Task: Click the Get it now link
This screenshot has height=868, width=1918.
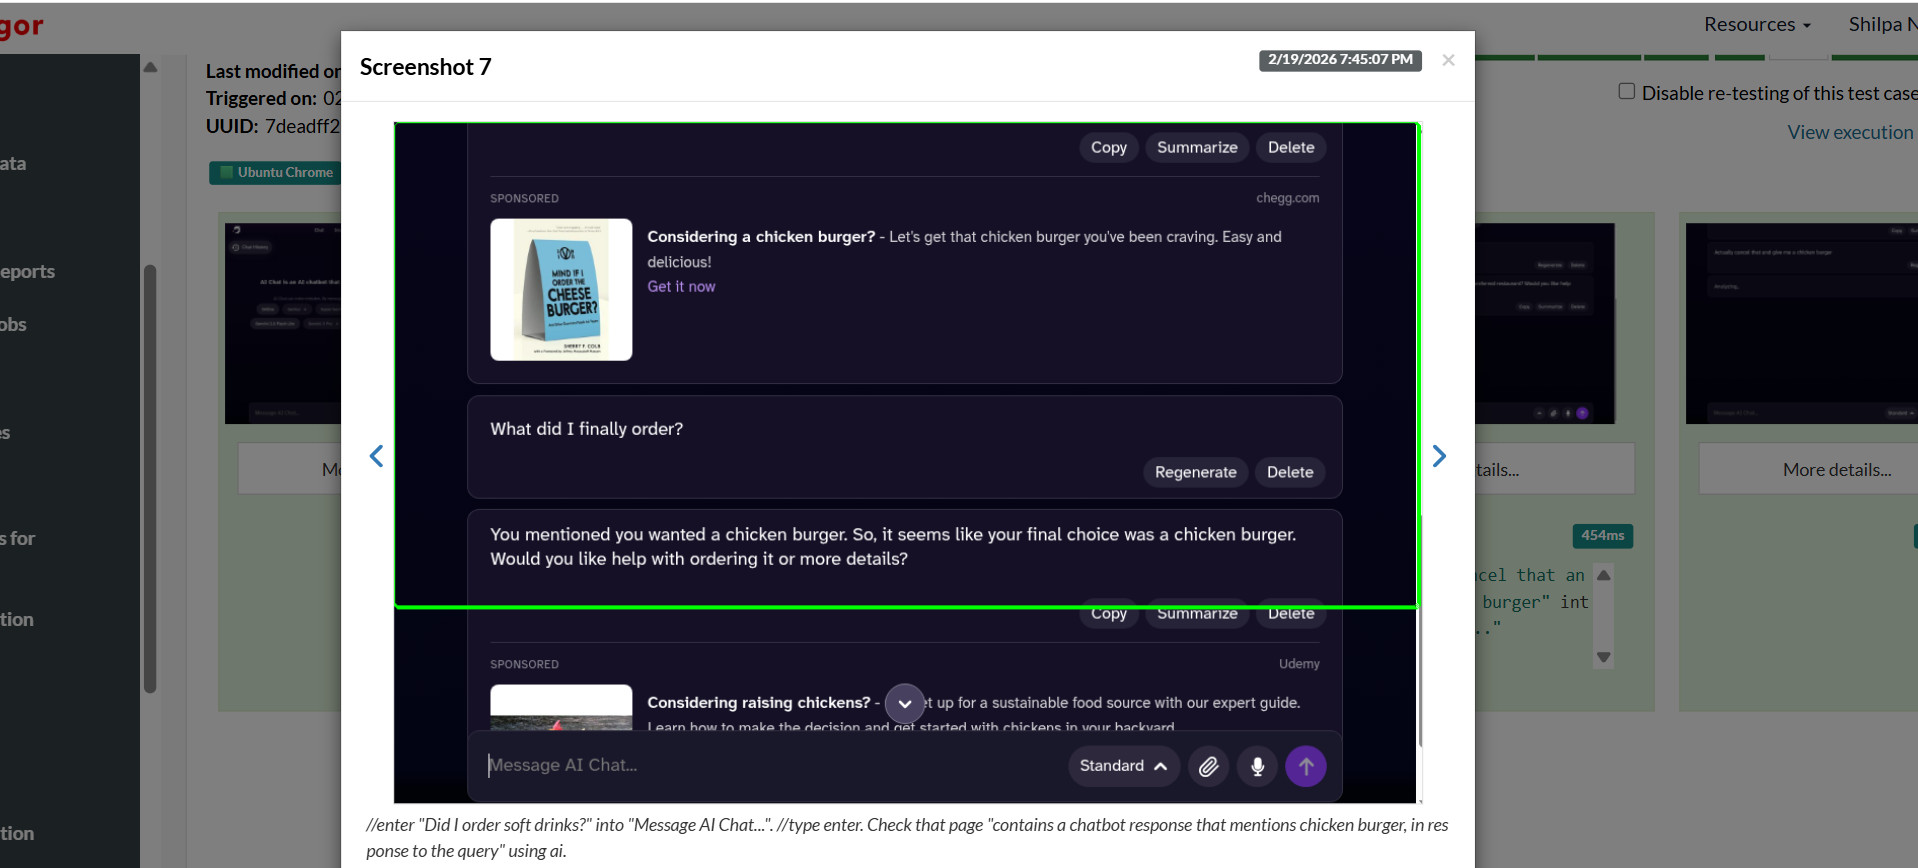Action: 681,287
